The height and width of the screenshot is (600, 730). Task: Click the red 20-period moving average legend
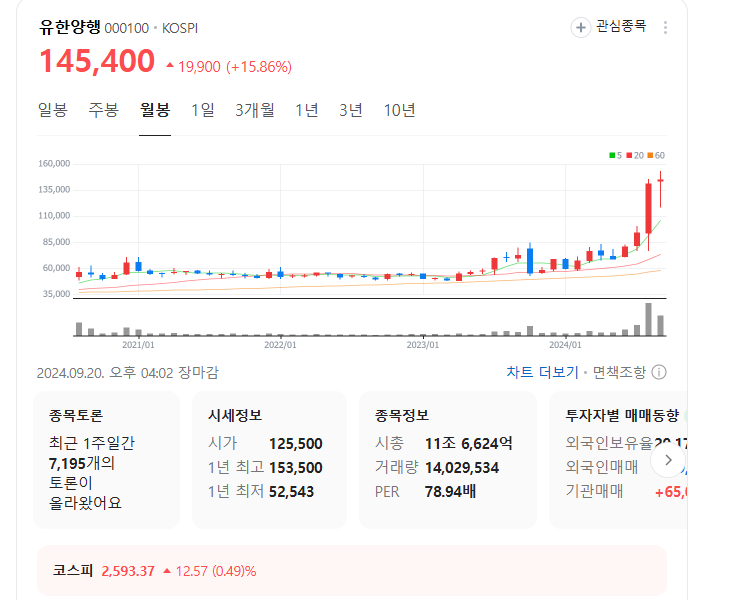click(635, 155)
